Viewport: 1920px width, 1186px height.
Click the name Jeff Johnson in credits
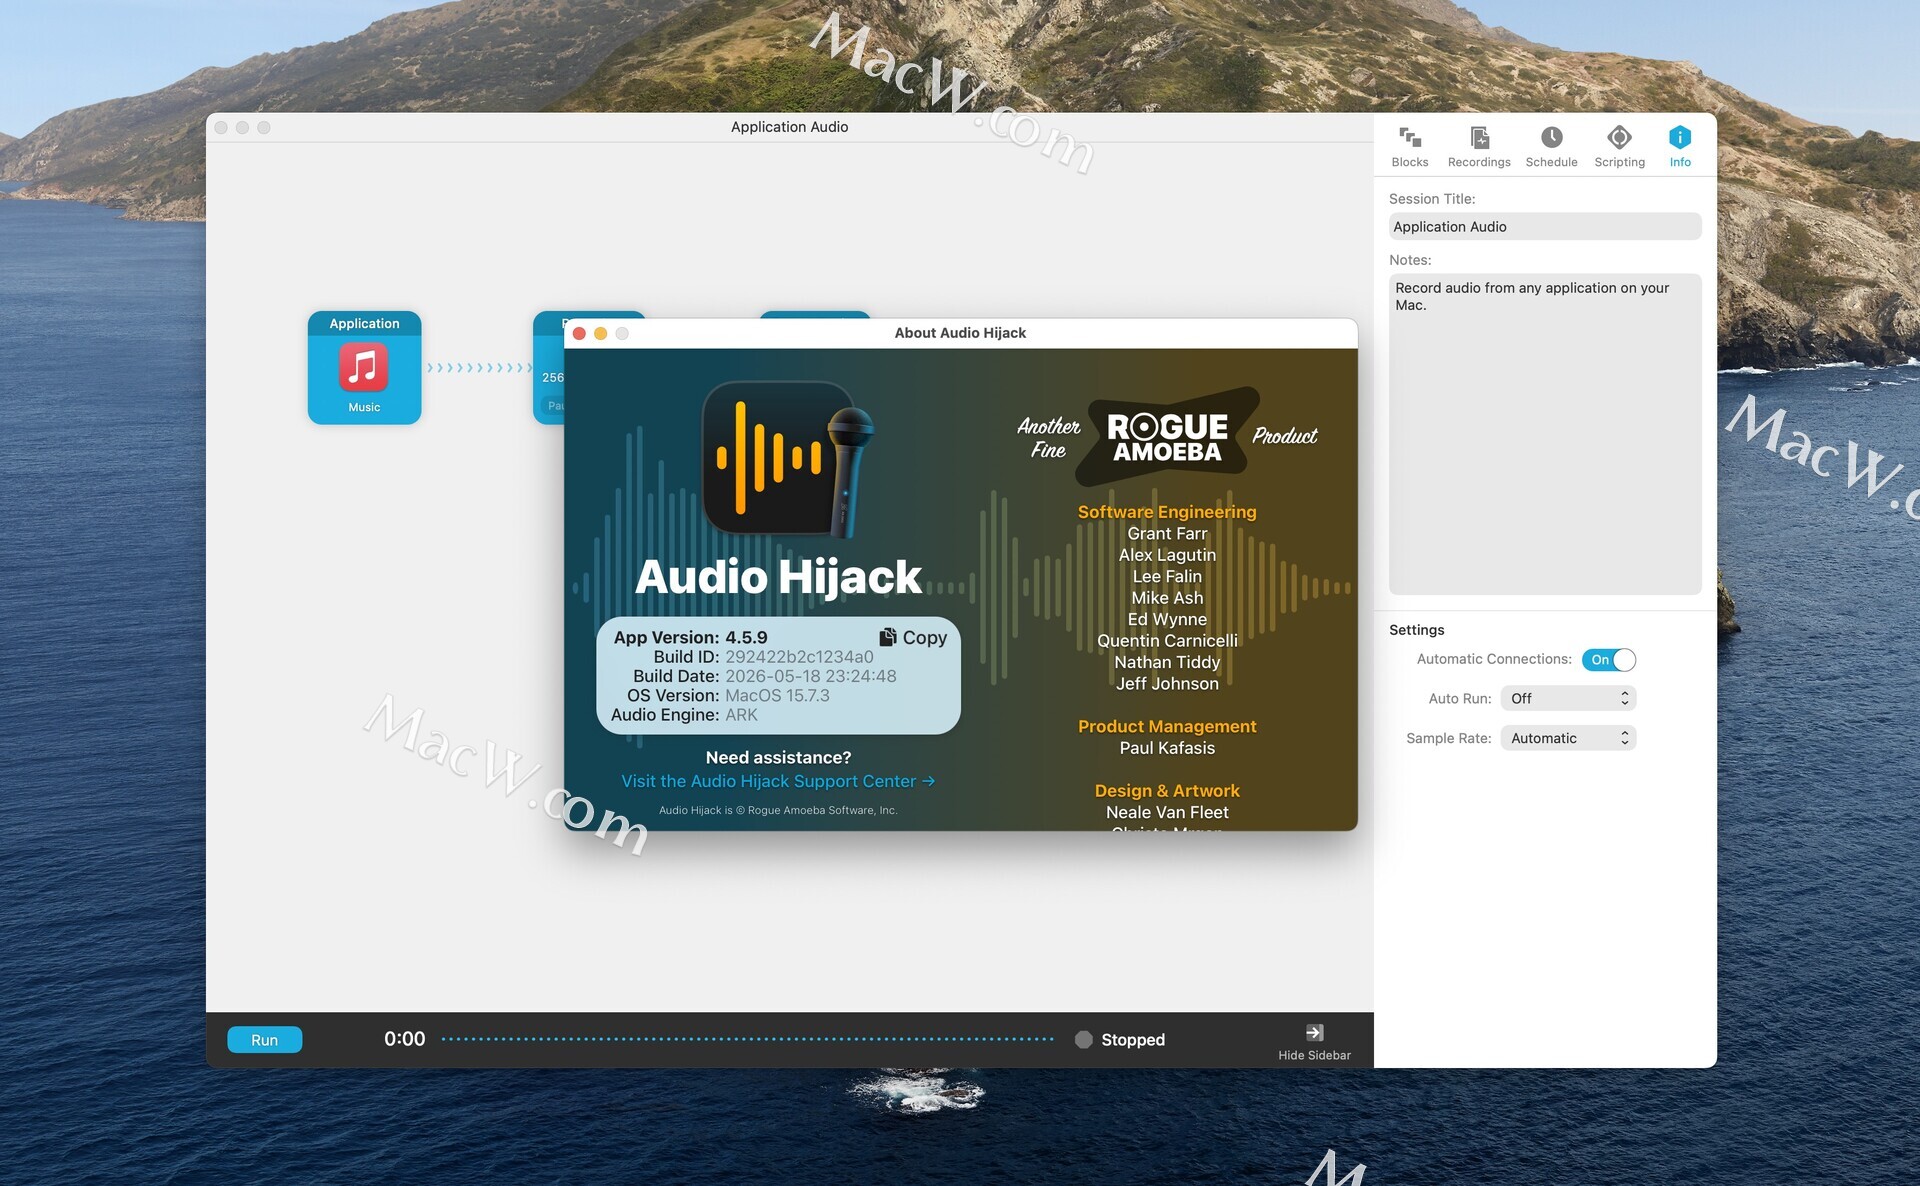pyautogui.click(x=1167, y=684)
